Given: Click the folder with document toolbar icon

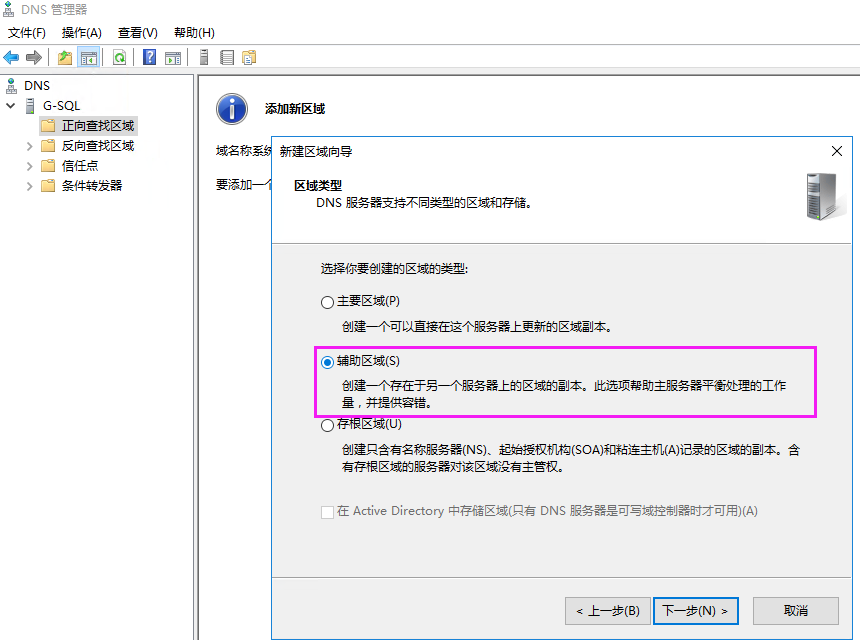Looking at the screenshot, I should pos(249,57).
